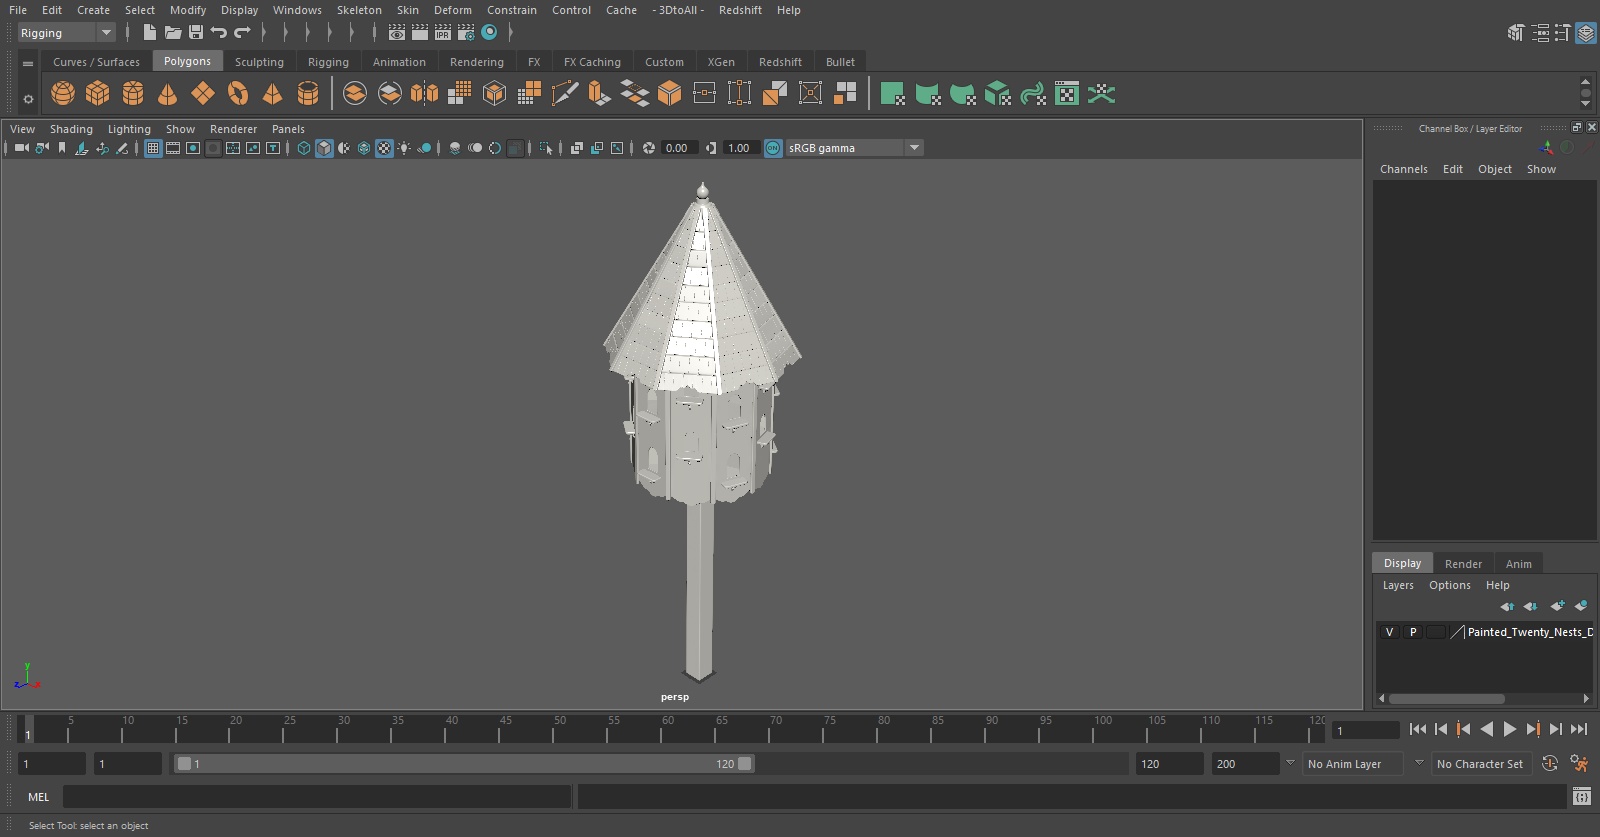Screen dimensions: 1600x837
Task: Click the Select Camera icon in panel toolbar
Action: coord(21,148)
